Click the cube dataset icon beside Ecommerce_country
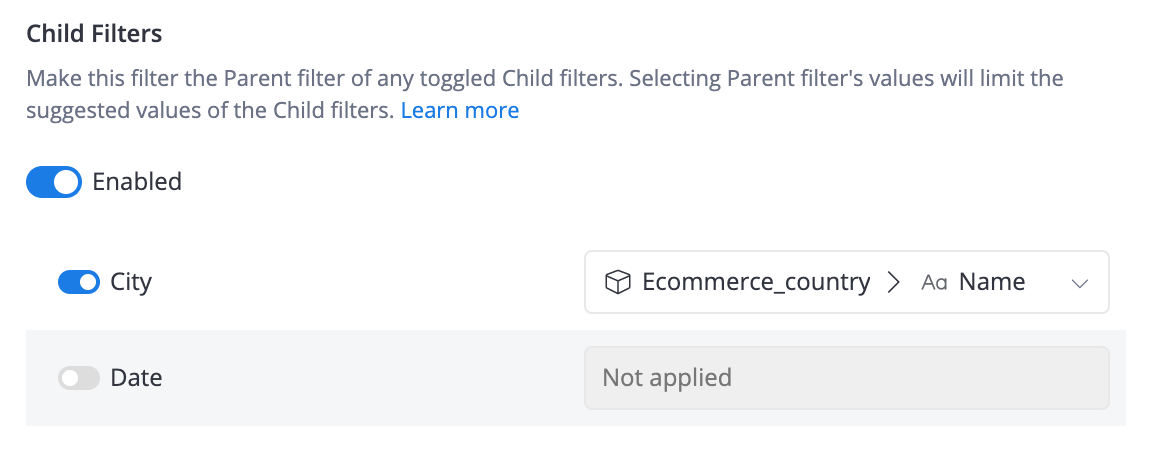The image size is (1154, 460). coord(617,282)
